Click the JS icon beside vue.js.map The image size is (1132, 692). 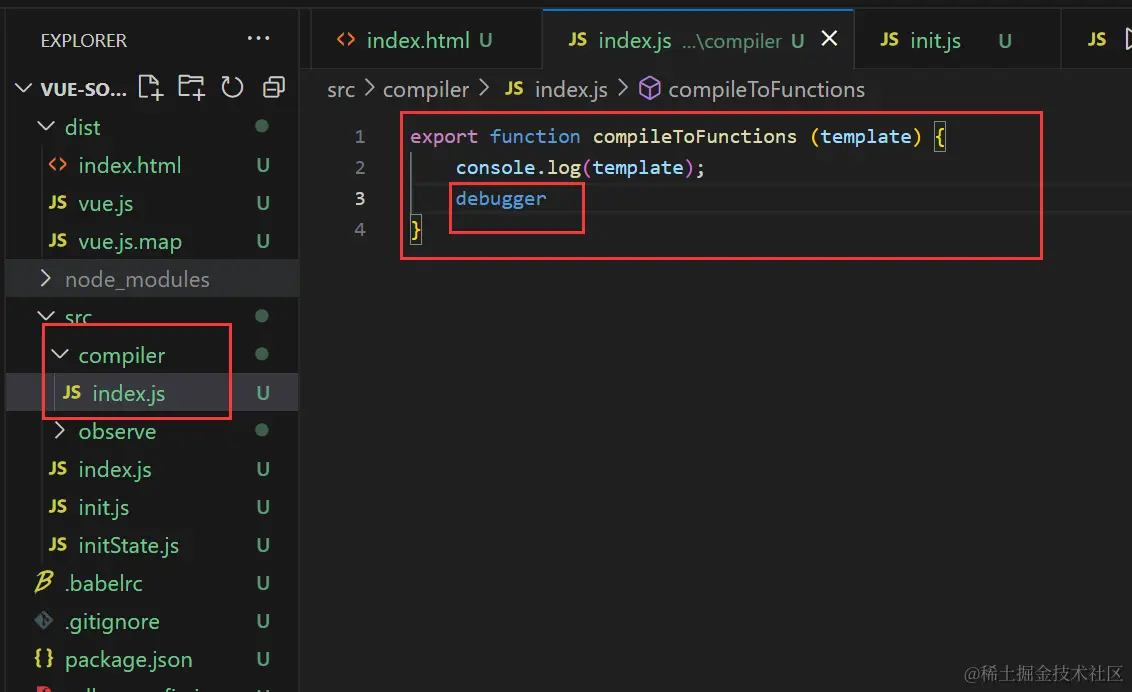(58, 240)
